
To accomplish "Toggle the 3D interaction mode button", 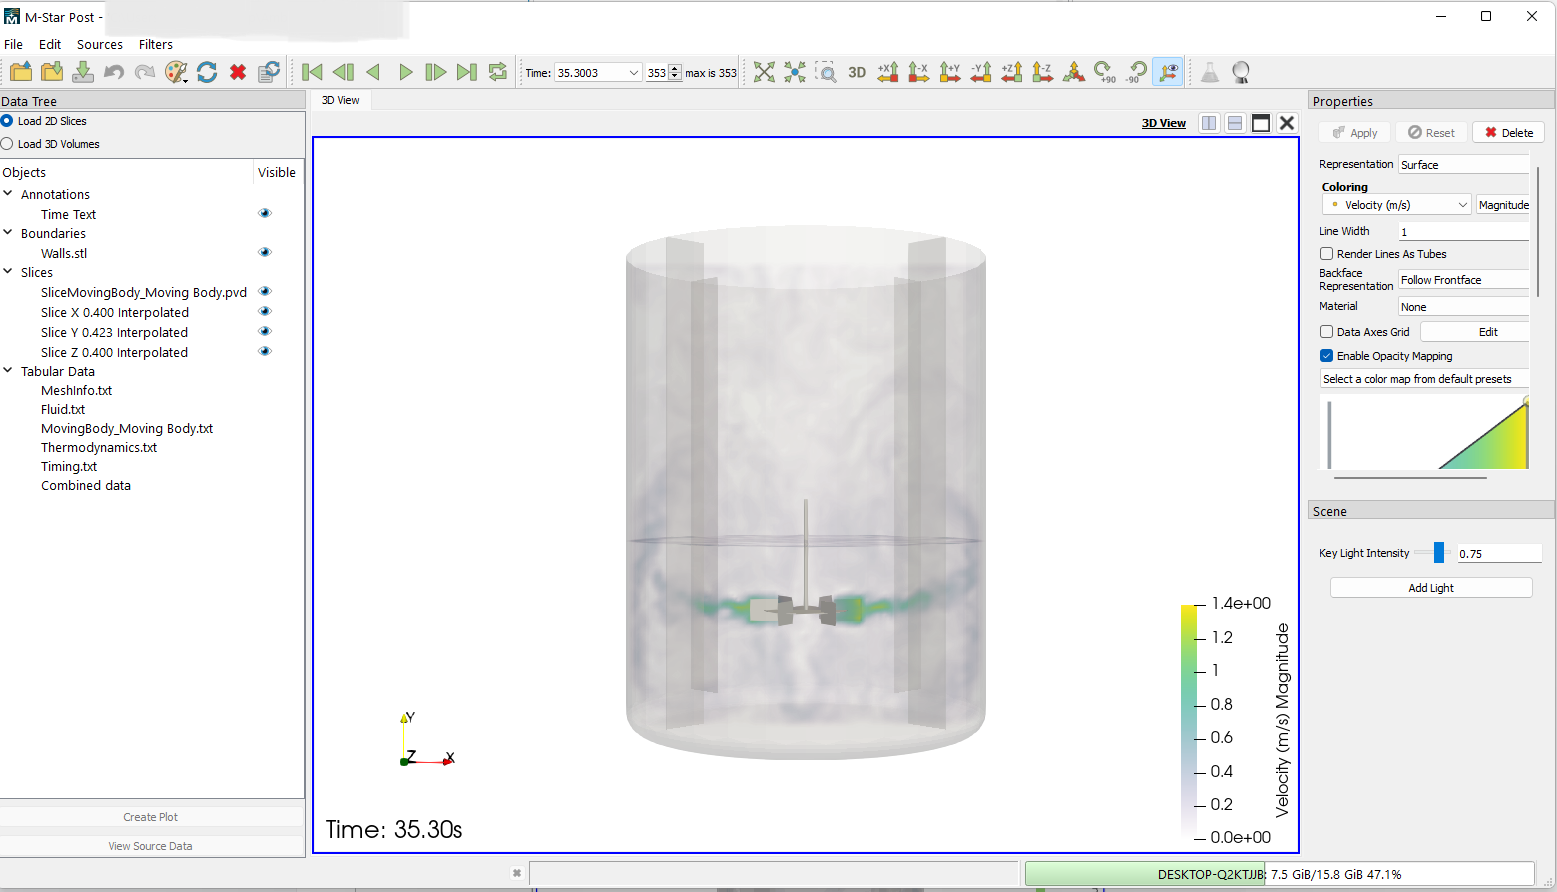I will tap(857, 72).
